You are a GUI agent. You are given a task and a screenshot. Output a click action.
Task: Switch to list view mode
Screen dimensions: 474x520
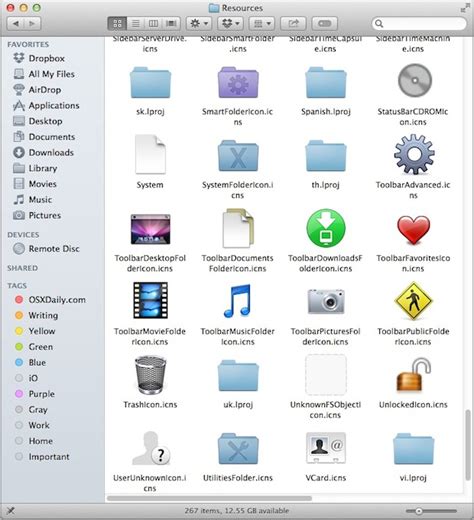coord(136,23)
